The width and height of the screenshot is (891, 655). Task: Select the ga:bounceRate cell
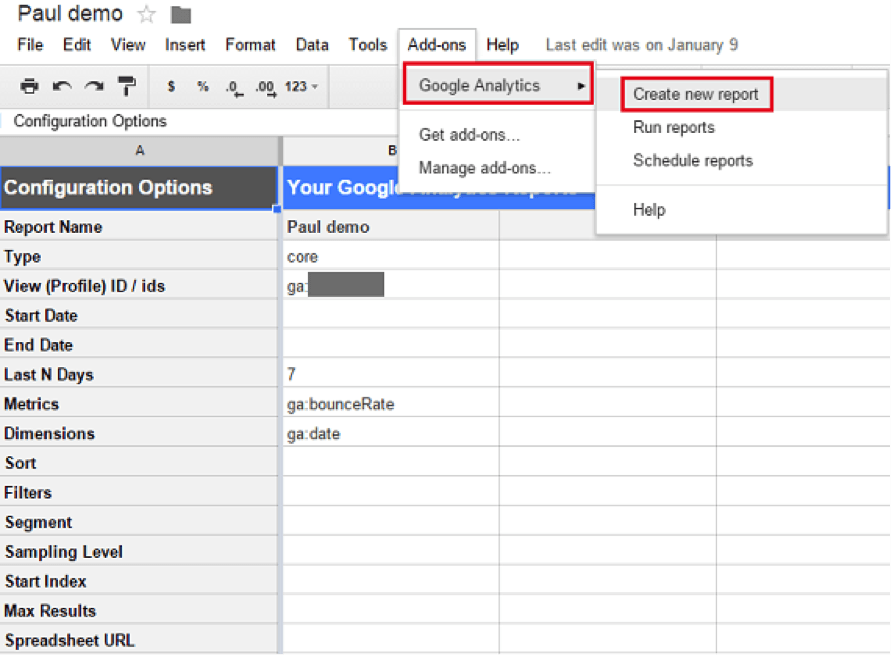(x=391, y=404)
